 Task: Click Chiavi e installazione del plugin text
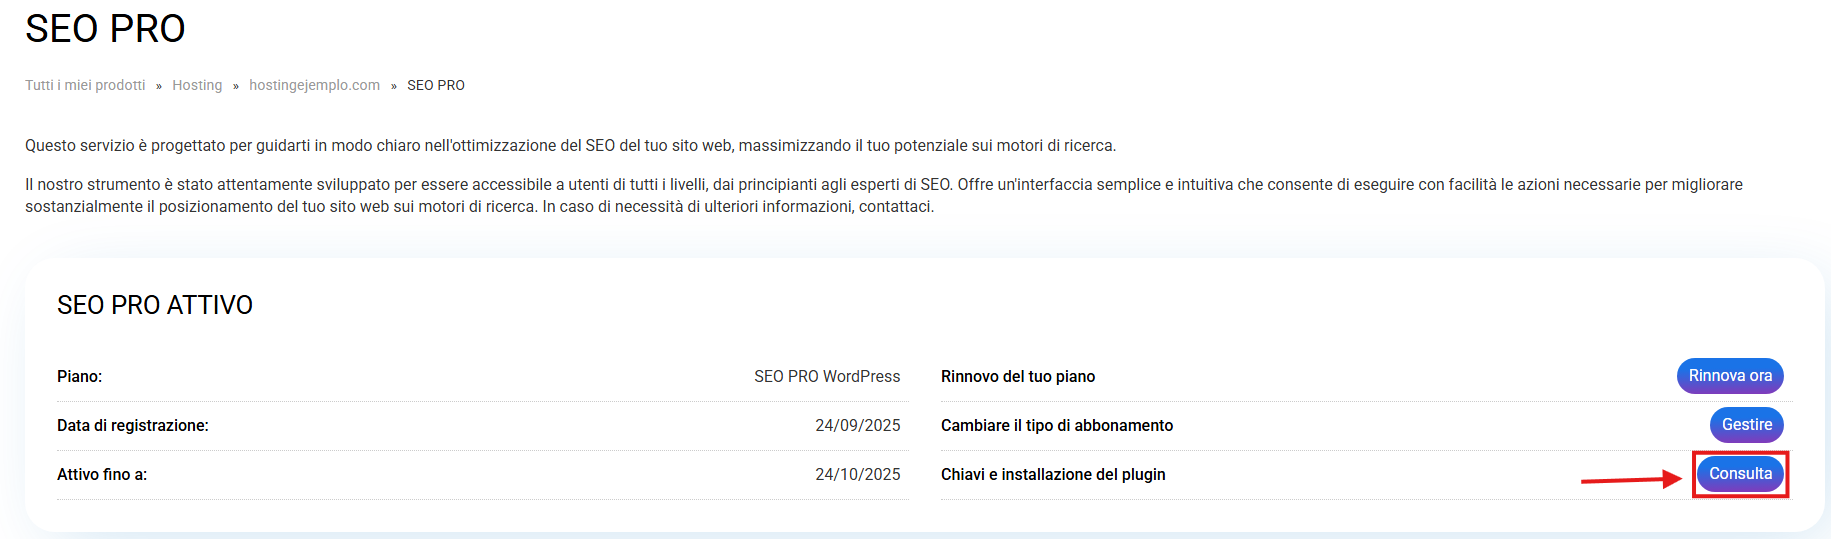coord(1052,475)
